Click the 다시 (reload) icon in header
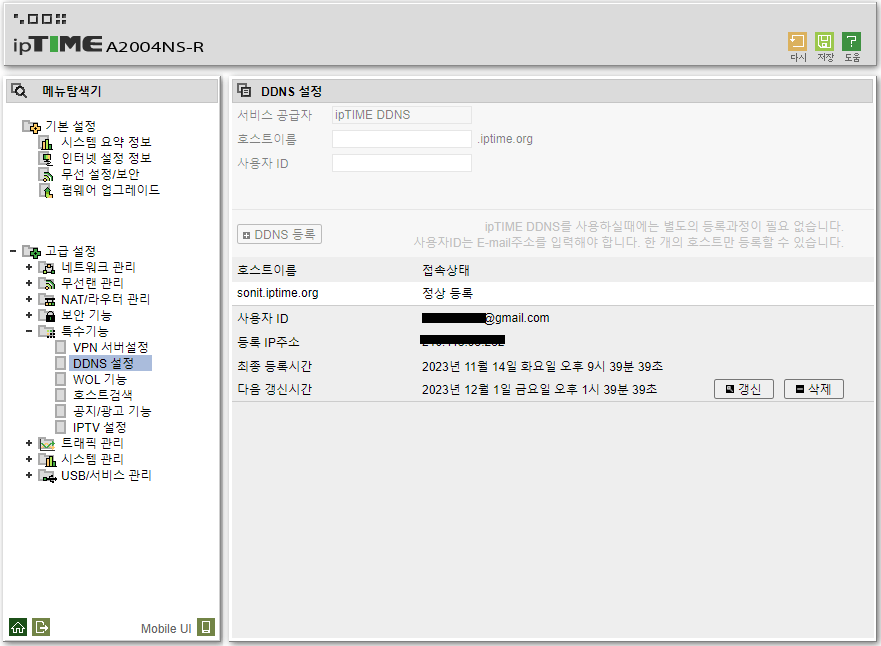 click(797, 42)
